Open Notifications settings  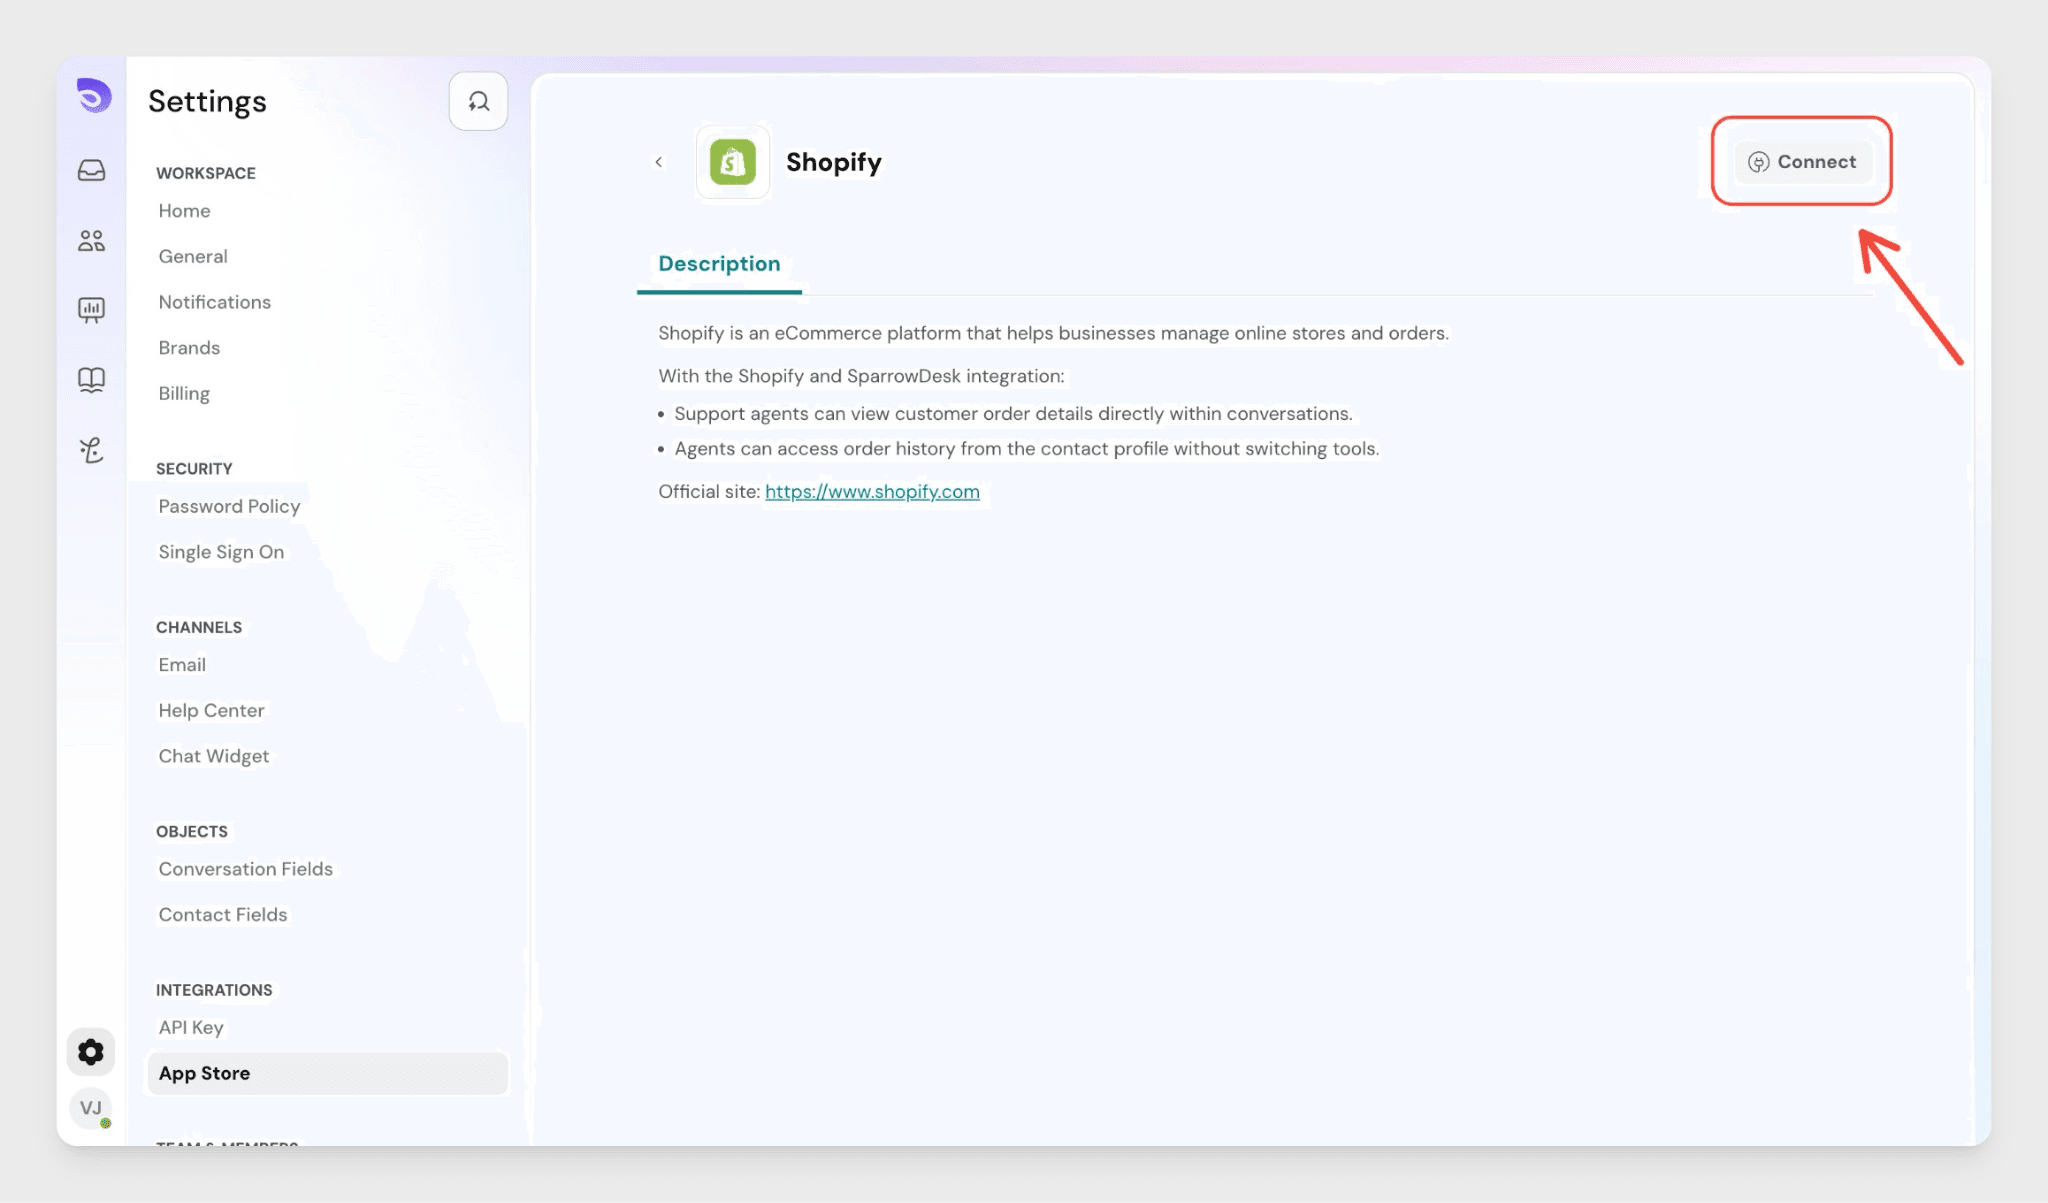pos(215,303)
